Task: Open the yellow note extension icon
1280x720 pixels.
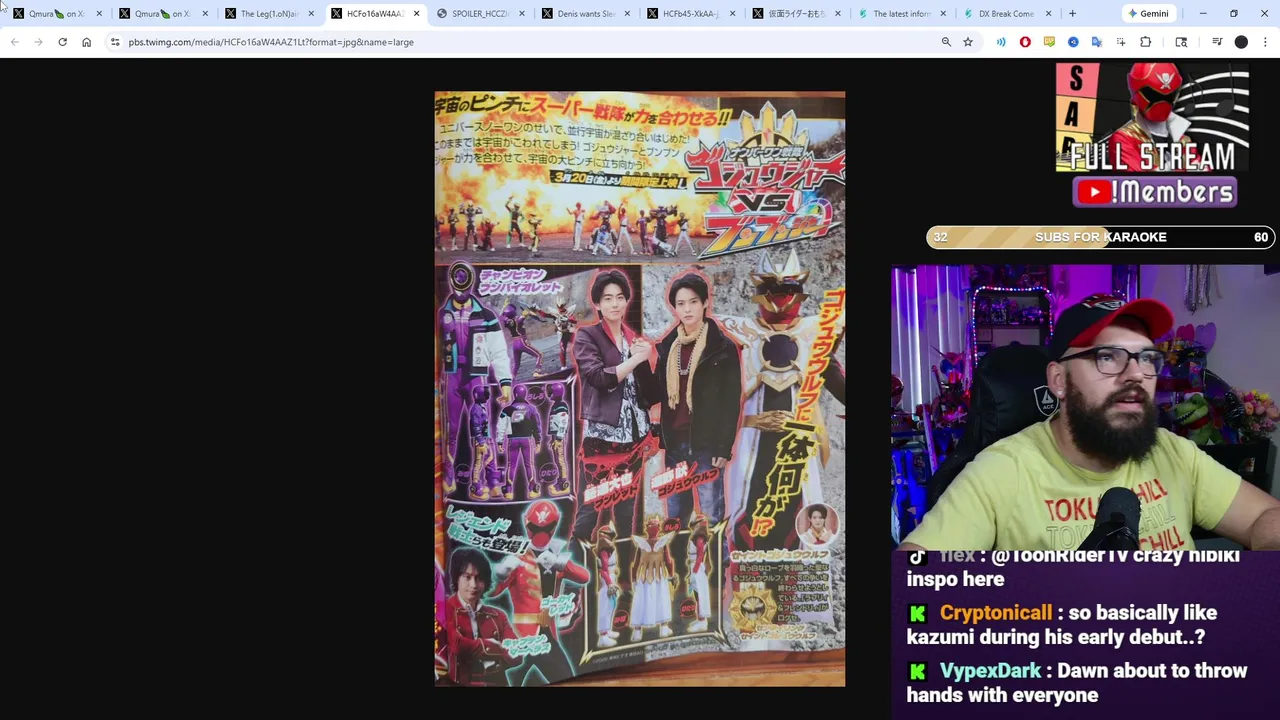Action: [x=1049, y=42]
